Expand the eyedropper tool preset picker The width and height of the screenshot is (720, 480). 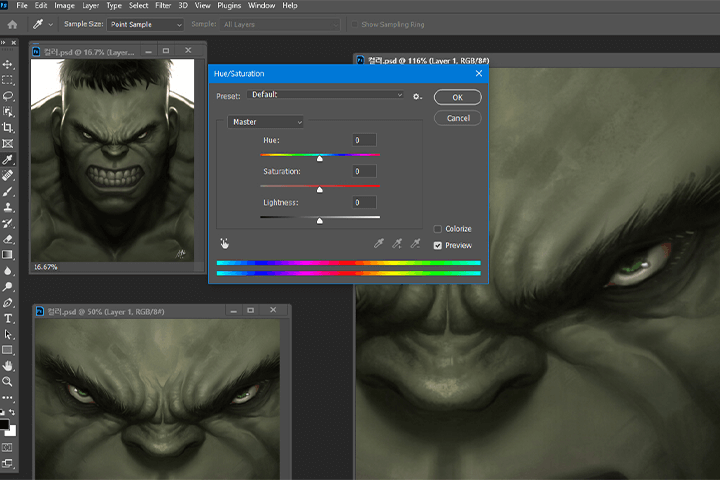click(x=51, y=24)
